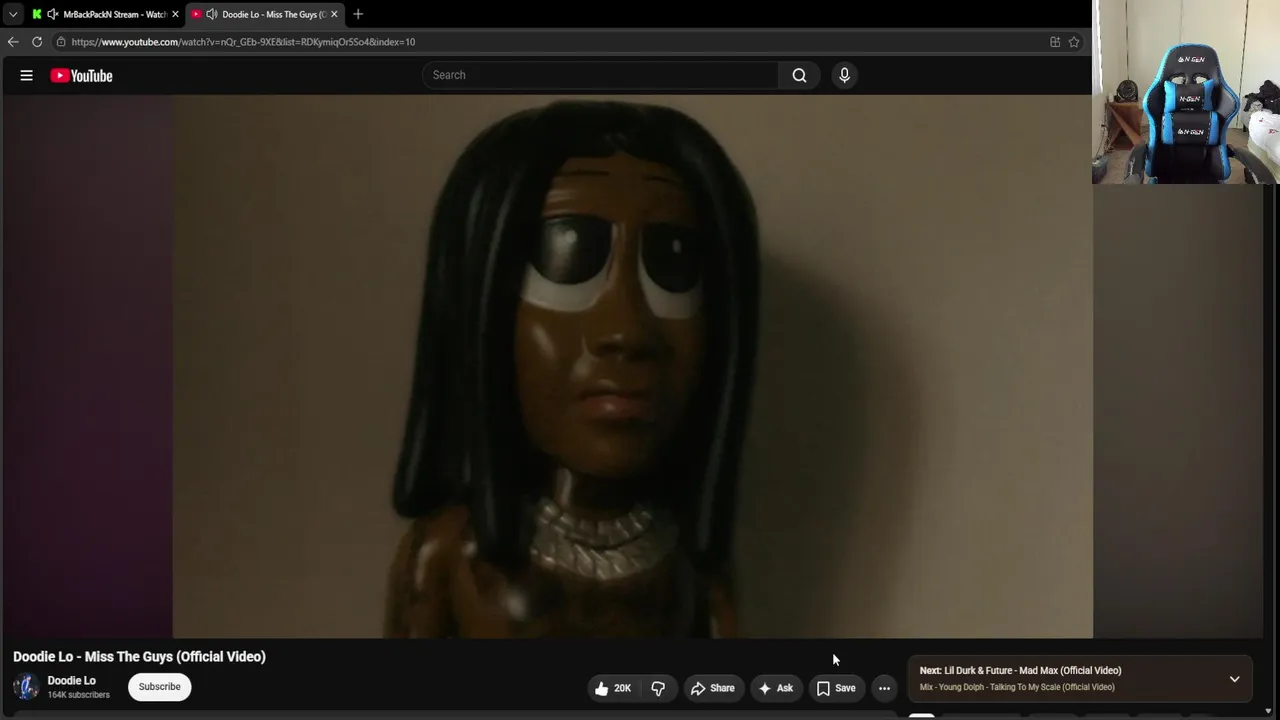Select the Doodie Lo - Miss The Guys tab
This screenshot has width=1280, height=720.
point(265,14)
